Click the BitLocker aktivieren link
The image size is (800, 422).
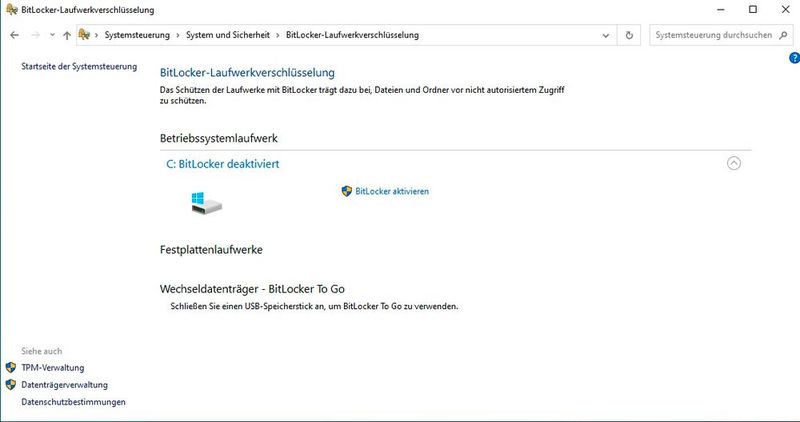[392, 191]
